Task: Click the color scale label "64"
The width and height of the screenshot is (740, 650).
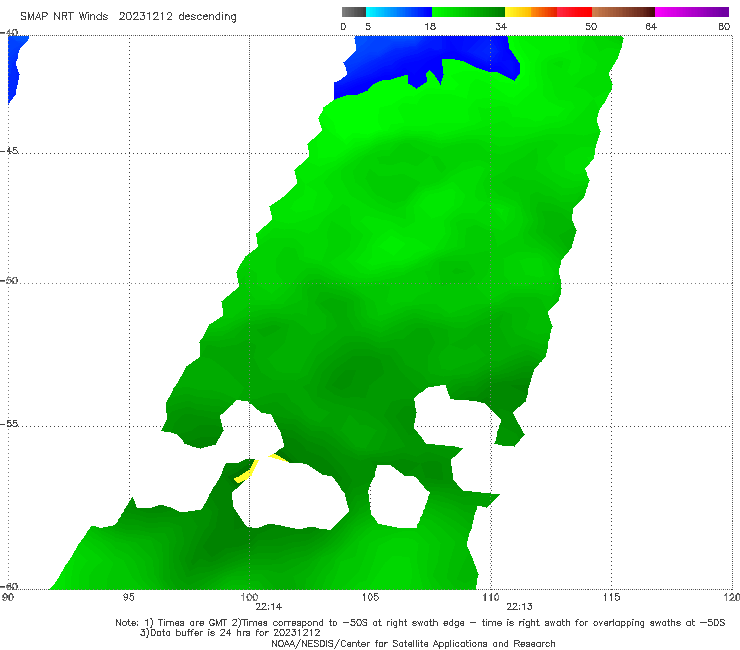Action: point(651,27)
